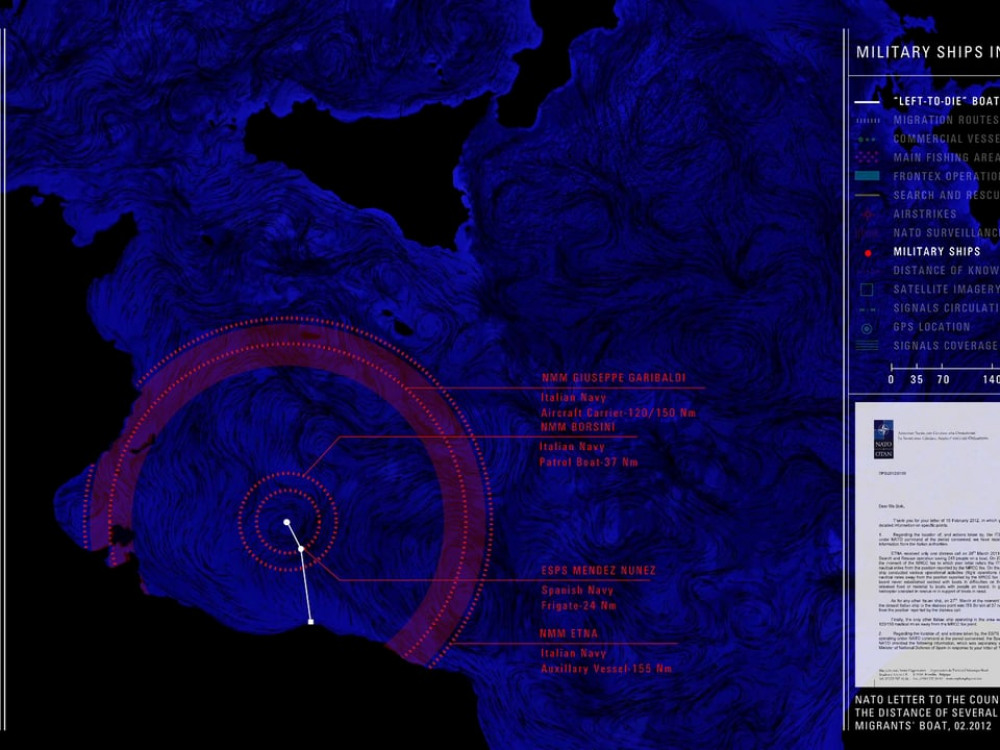
Task: Show the Search and Rescue layer
Action: click(946, 195)
